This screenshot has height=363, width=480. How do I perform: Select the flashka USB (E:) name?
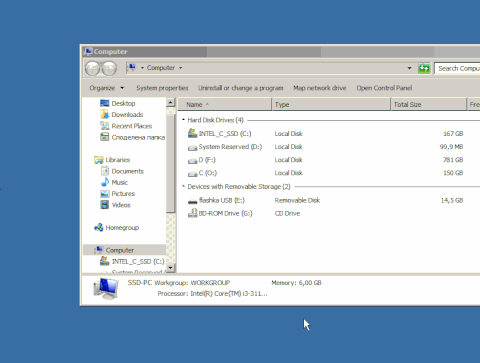coord(222,200)
